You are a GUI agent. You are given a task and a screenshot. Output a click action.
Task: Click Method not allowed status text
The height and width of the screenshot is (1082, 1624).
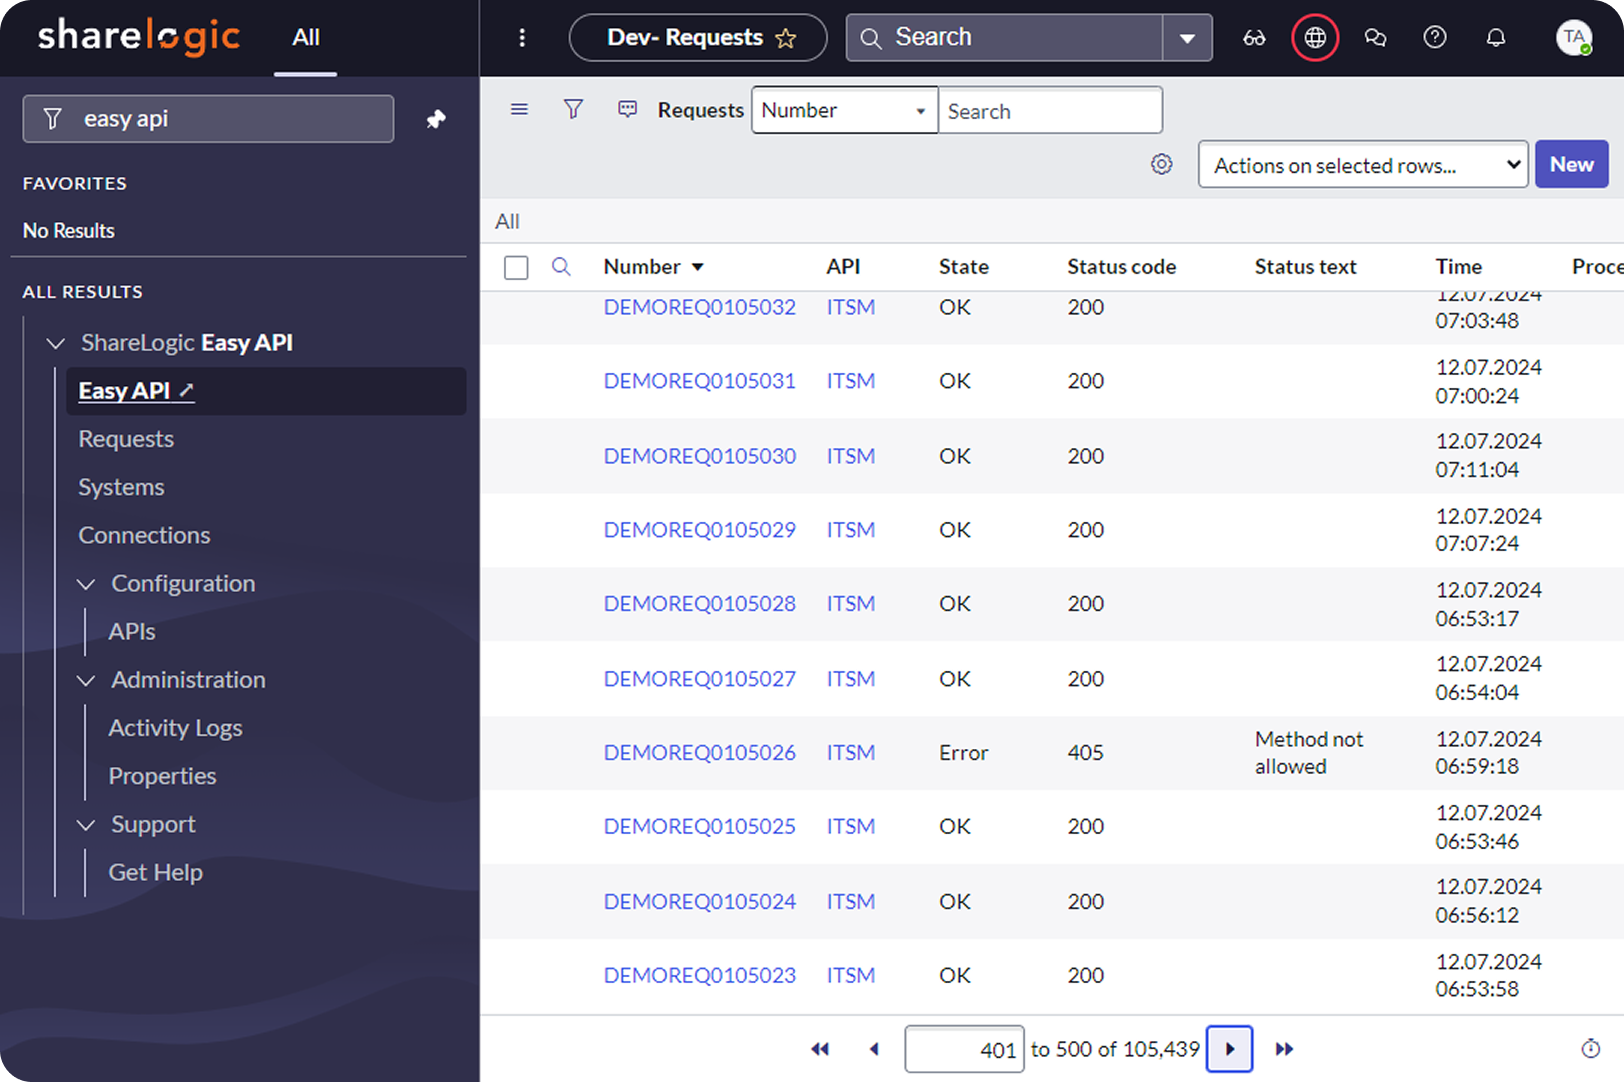1309,753
